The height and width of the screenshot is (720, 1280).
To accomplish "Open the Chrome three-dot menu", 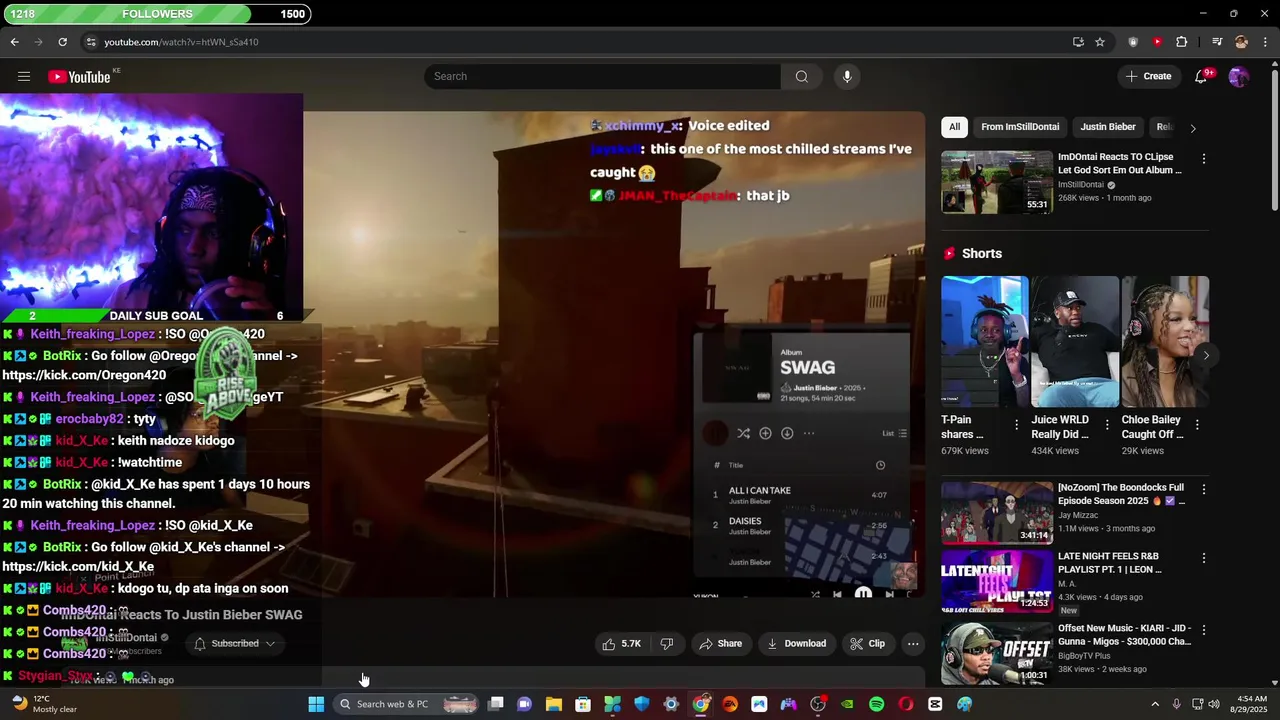I will coord(1266,42).
